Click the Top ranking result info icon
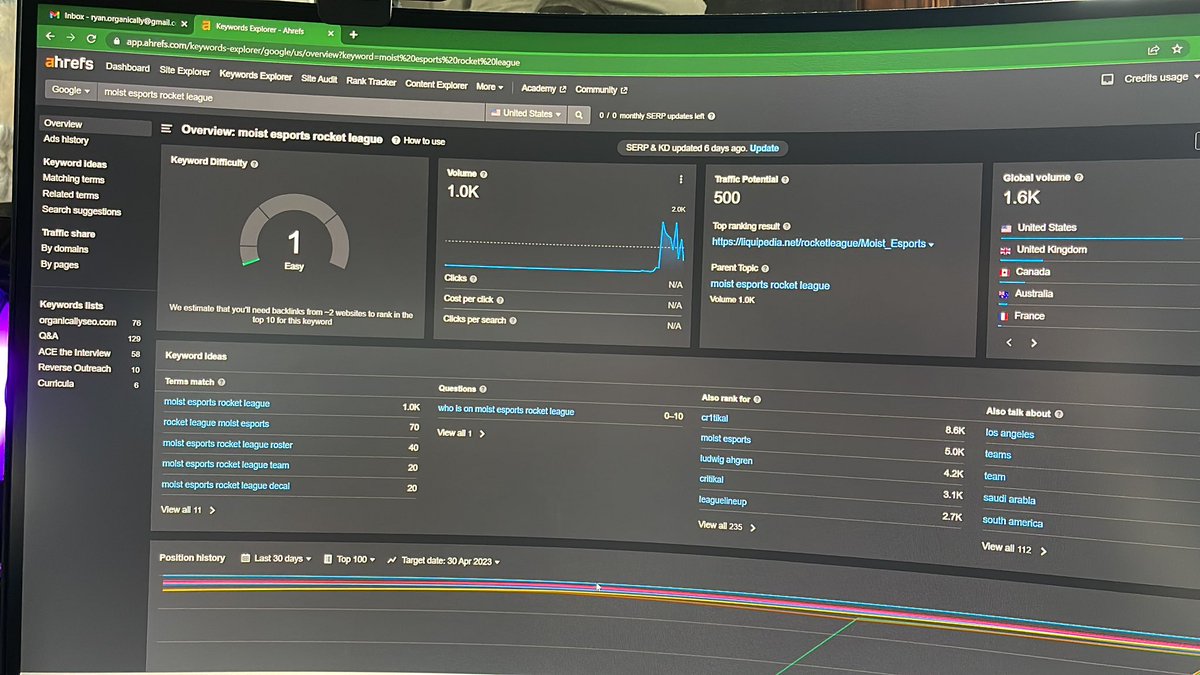 pos(787,227)
